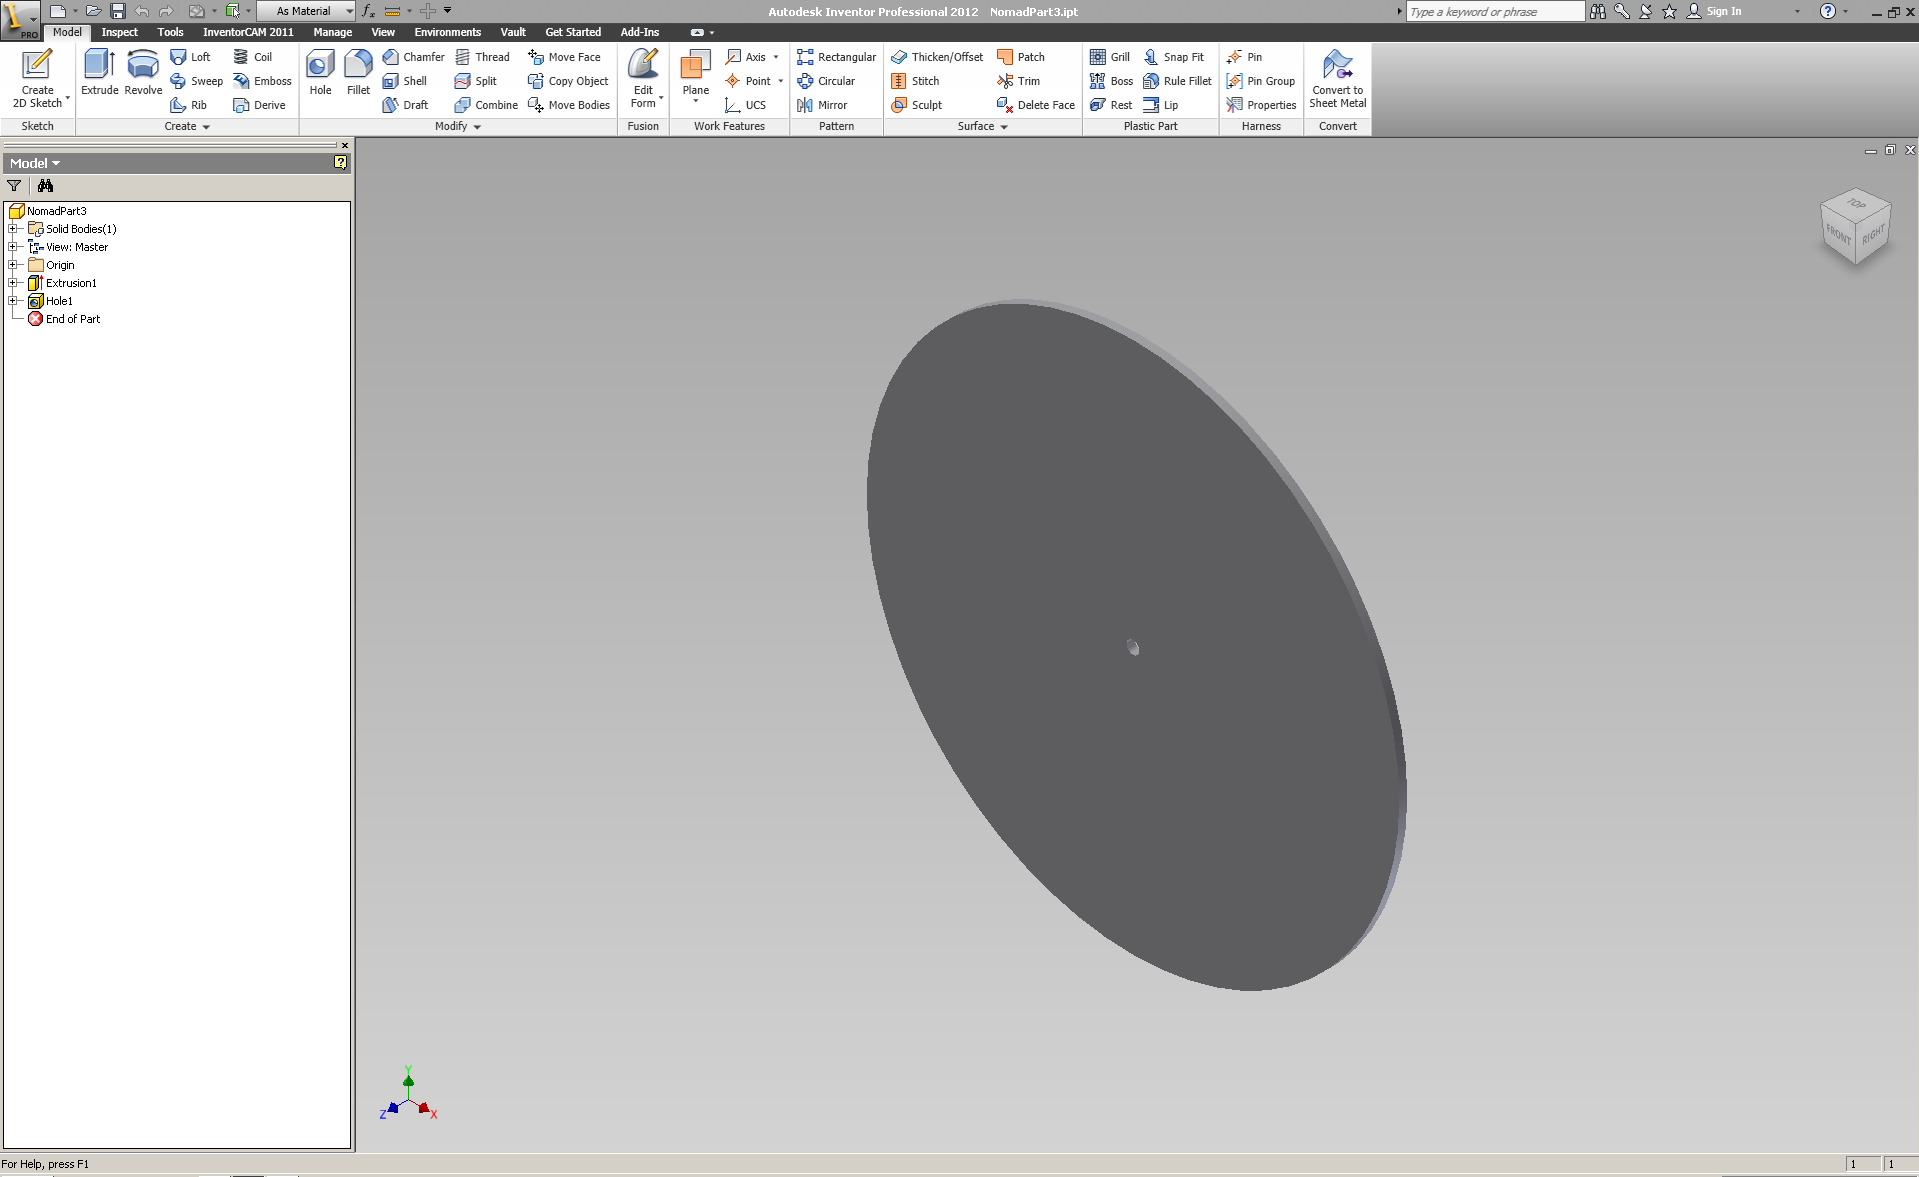Click the Derive tool

point(259,105)
